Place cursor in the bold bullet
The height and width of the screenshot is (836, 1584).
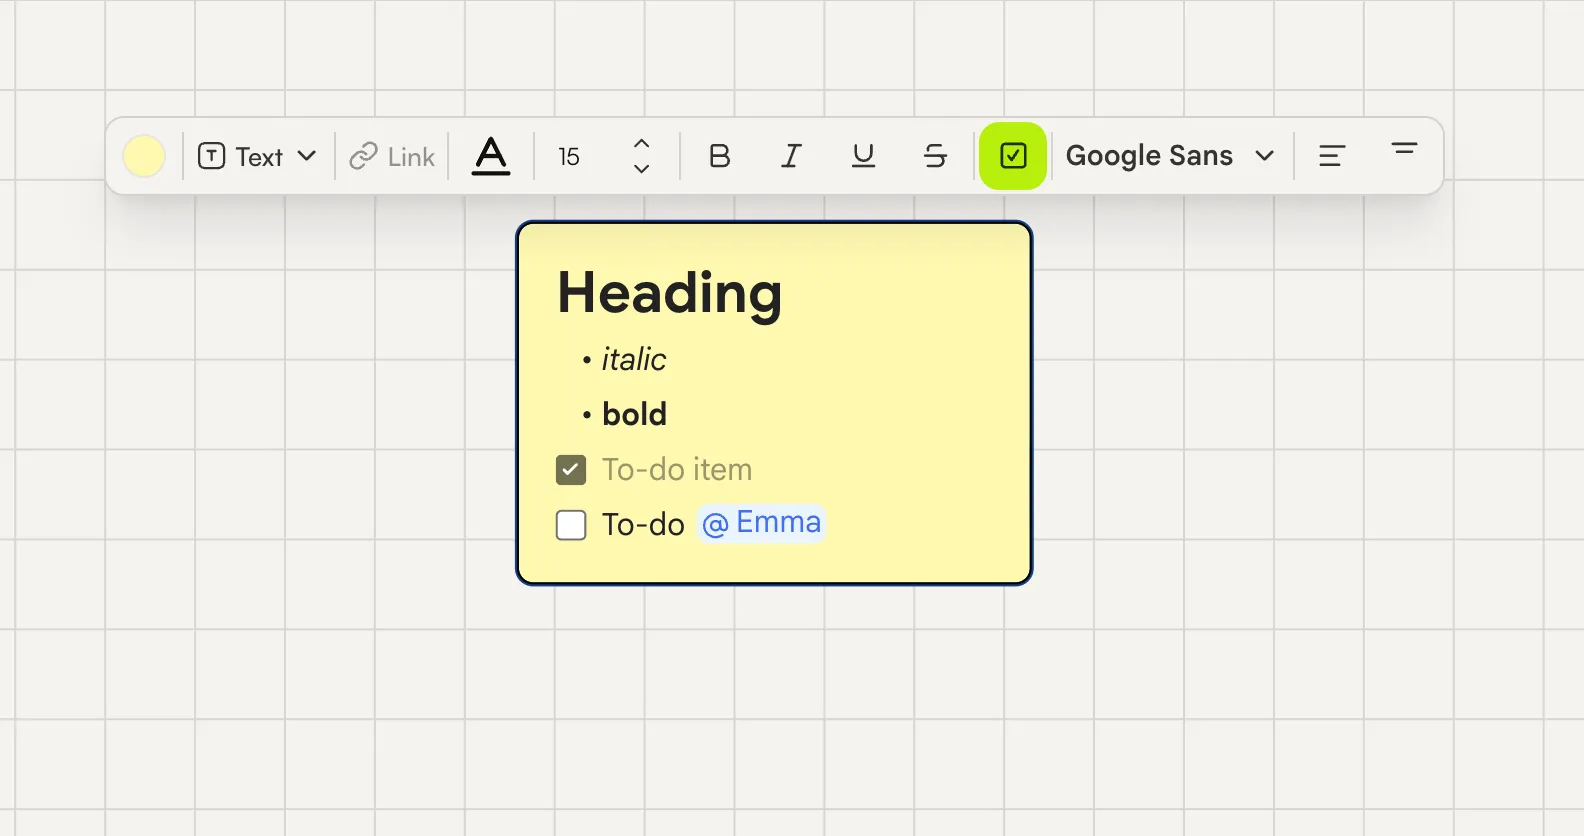coord(634,414)
